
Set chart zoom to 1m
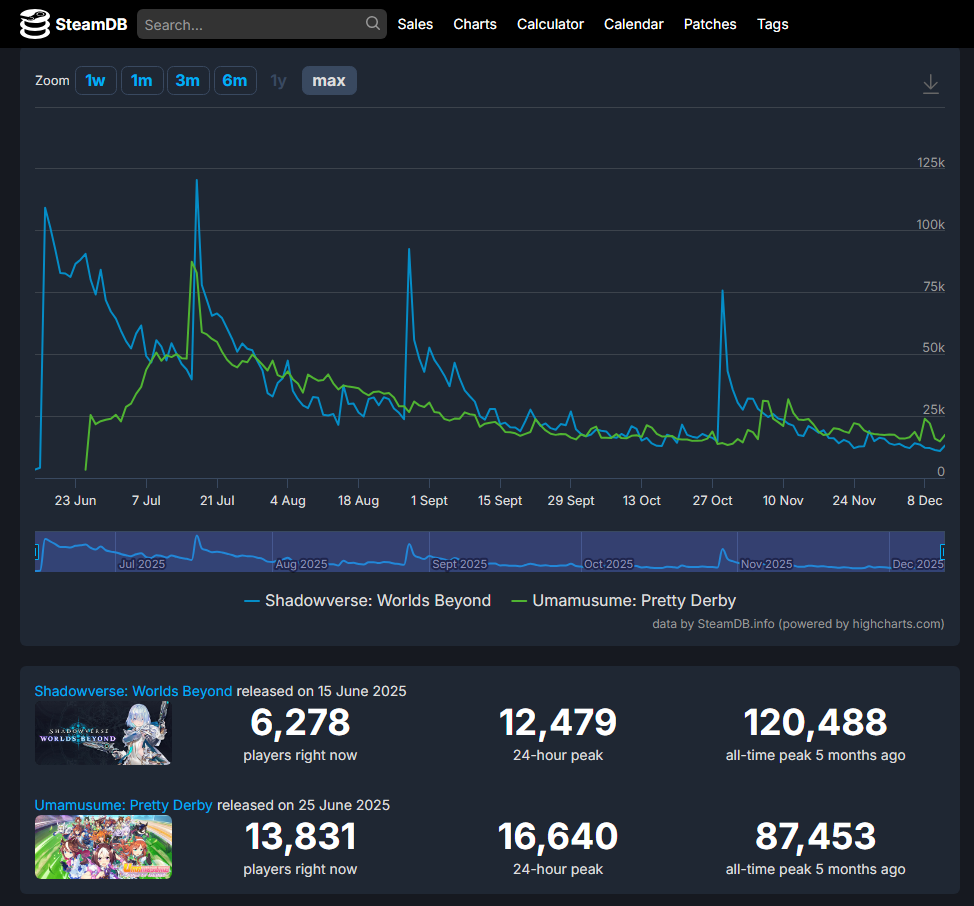[x=142, y=81]
